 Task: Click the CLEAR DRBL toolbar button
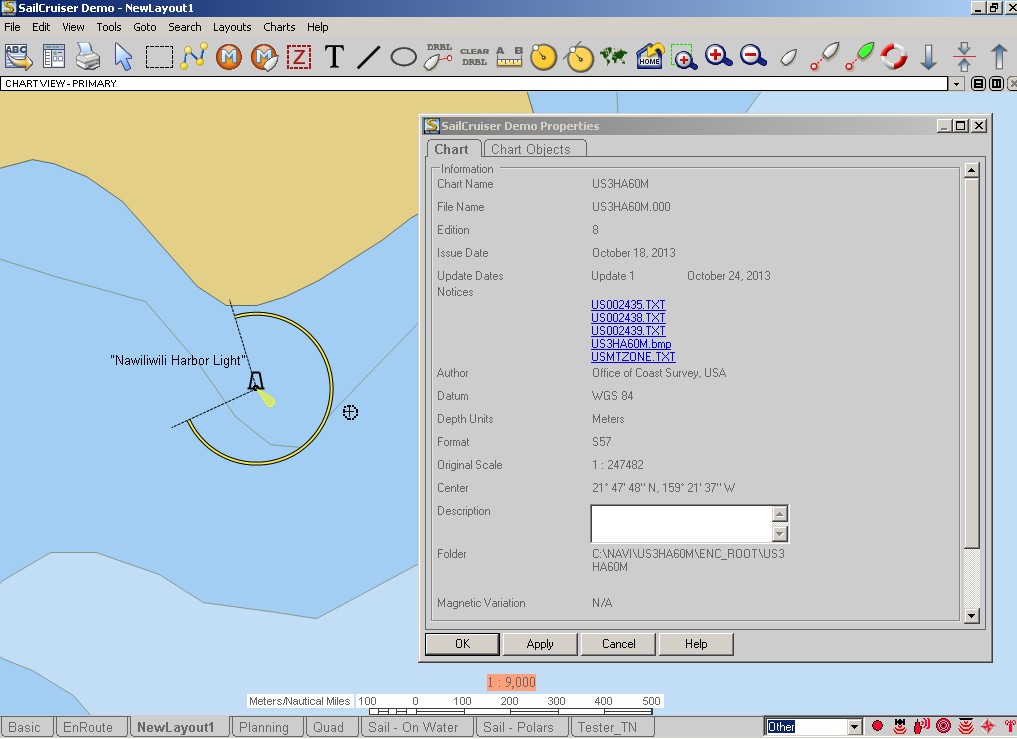click(474, 57)
